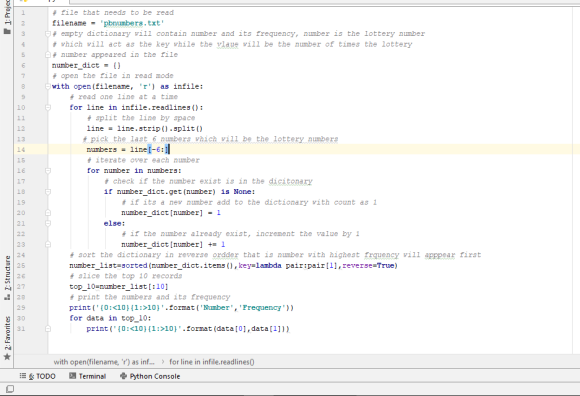The image size is (580, 396).
Task: Click 'top_10=number_list[:10]' on line 27
Action: click(119, 287)
